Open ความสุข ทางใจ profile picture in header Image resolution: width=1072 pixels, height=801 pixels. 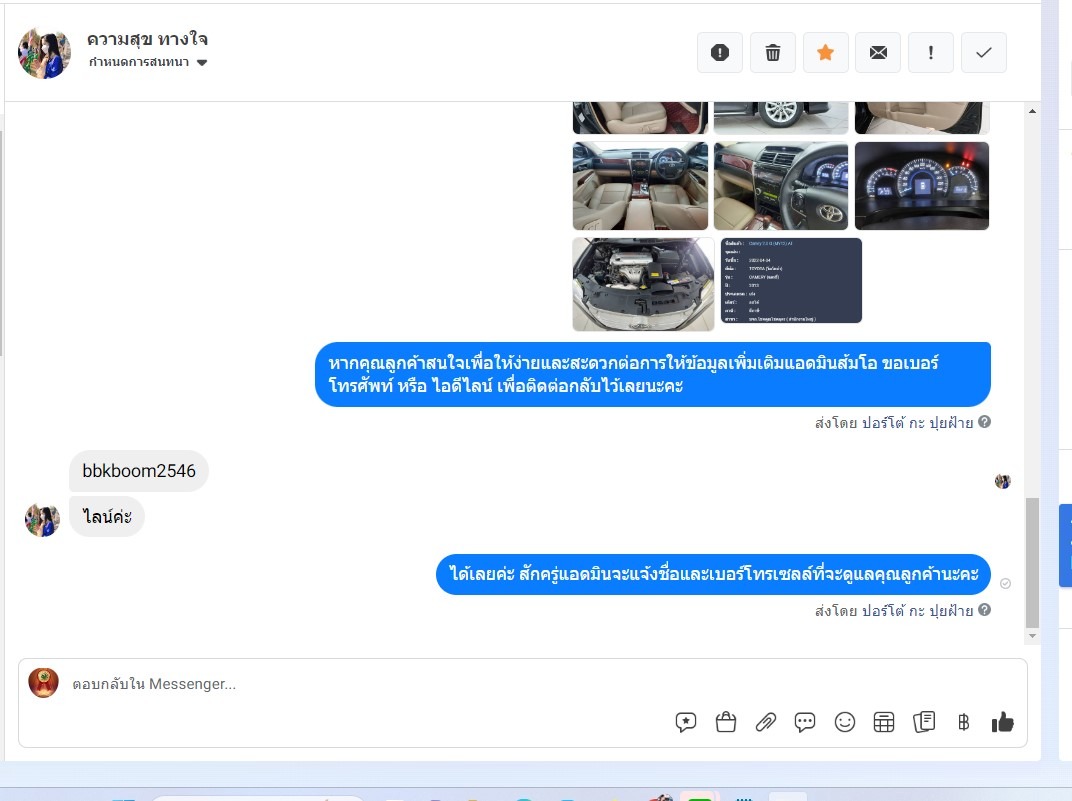click(44, 53)
